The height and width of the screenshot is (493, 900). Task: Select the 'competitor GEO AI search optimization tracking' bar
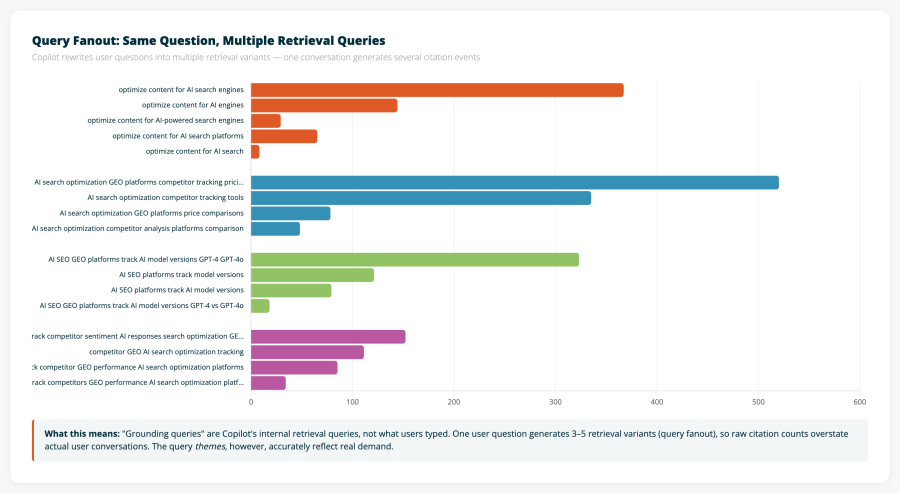coord(307,352)
